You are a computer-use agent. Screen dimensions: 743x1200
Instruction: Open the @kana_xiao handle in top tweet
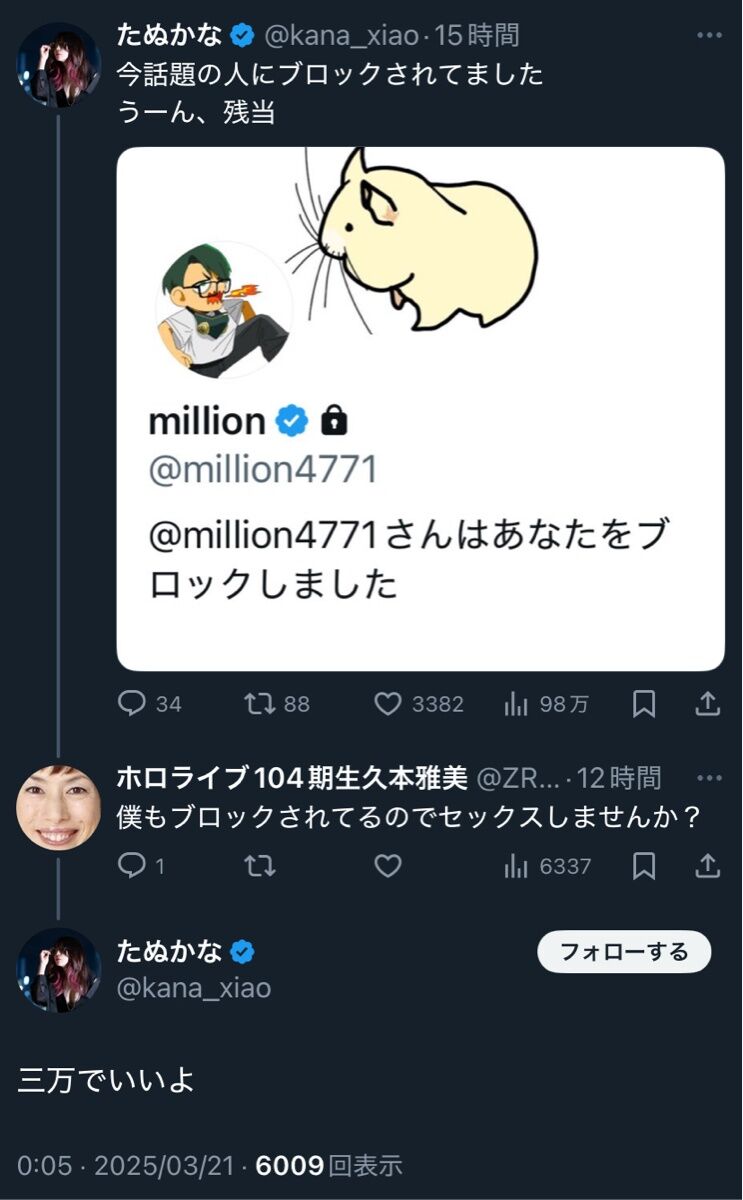[341, 36]
